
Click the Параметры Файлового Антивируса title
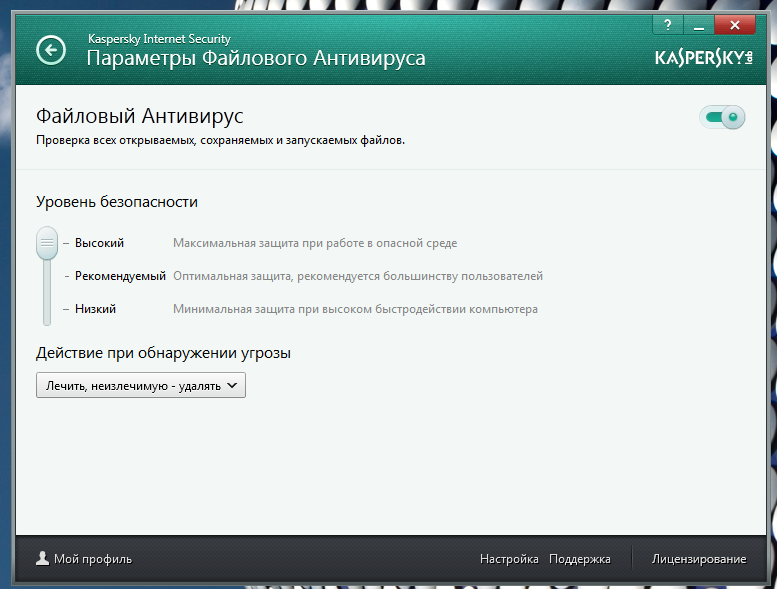[256, 58]
